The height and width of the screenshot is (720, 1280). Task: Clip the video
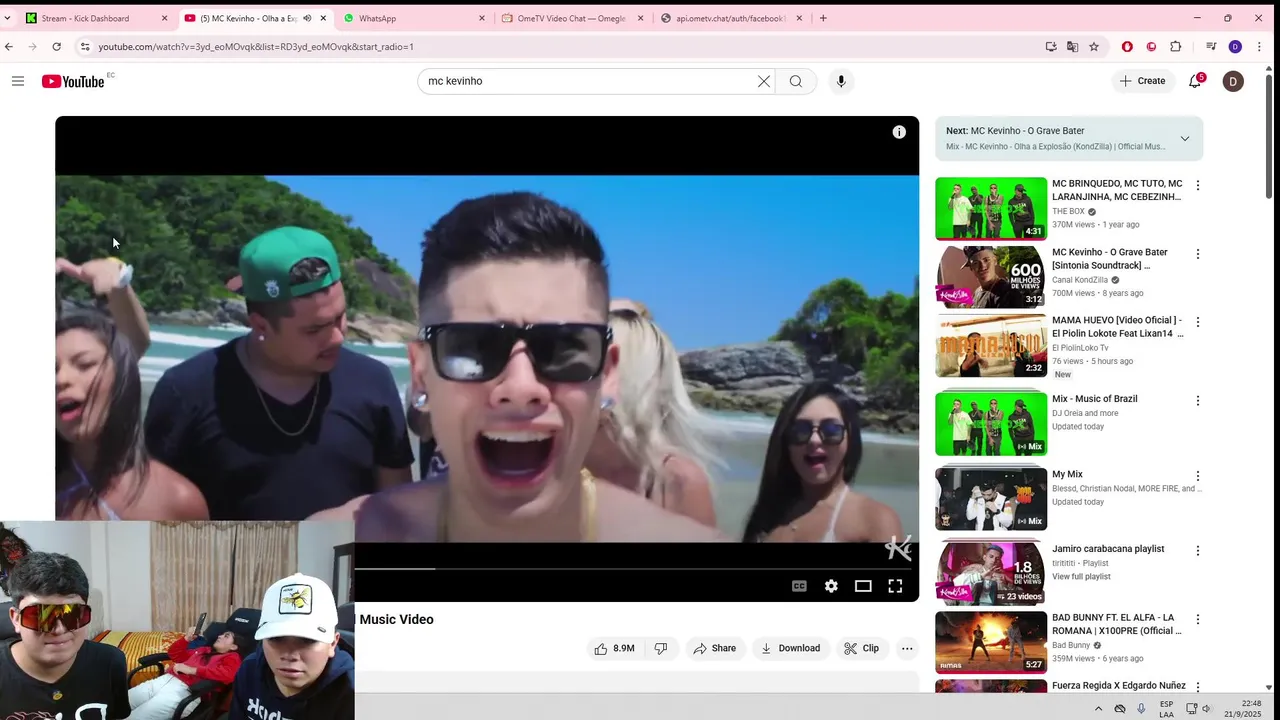click(x=861, y=648)
